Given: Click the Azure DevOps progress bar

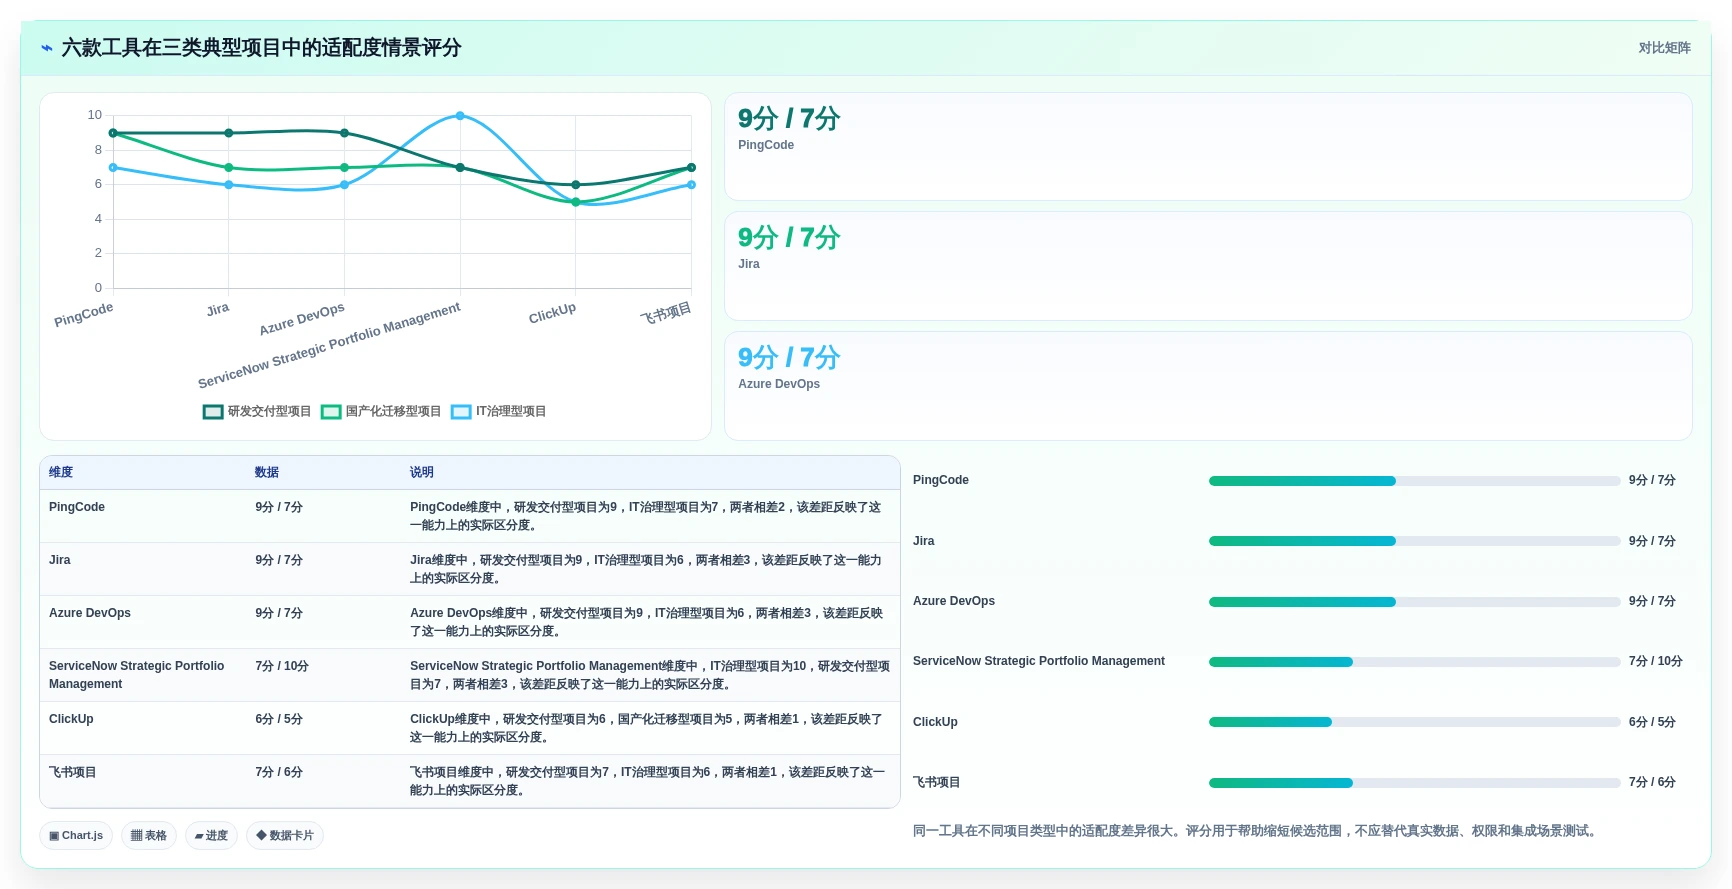Looking at the screenshot, I should click(x=1414, y=602).
